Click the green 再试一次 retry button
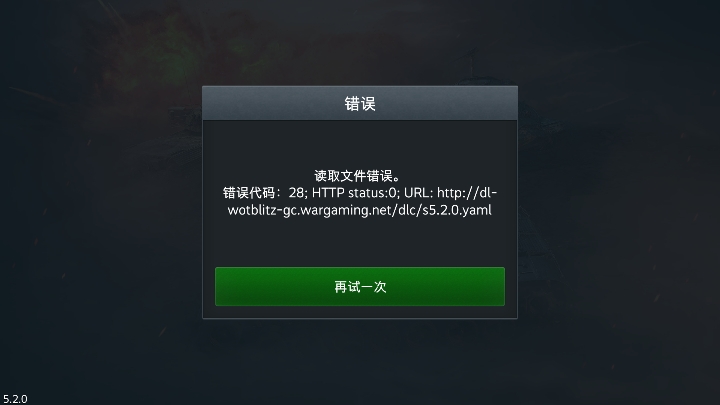 click(360, 287)
